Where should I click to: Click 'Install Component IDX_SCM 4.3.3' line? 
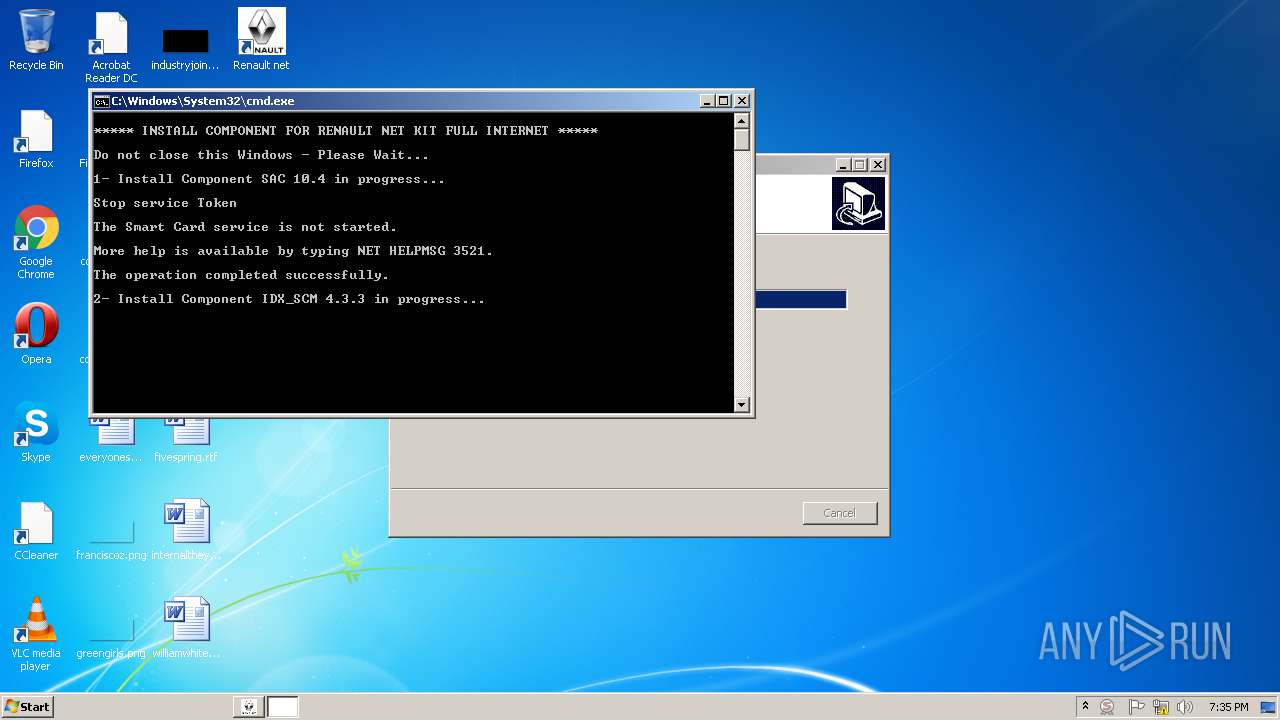pyautogui.click(x=289, y=299)
